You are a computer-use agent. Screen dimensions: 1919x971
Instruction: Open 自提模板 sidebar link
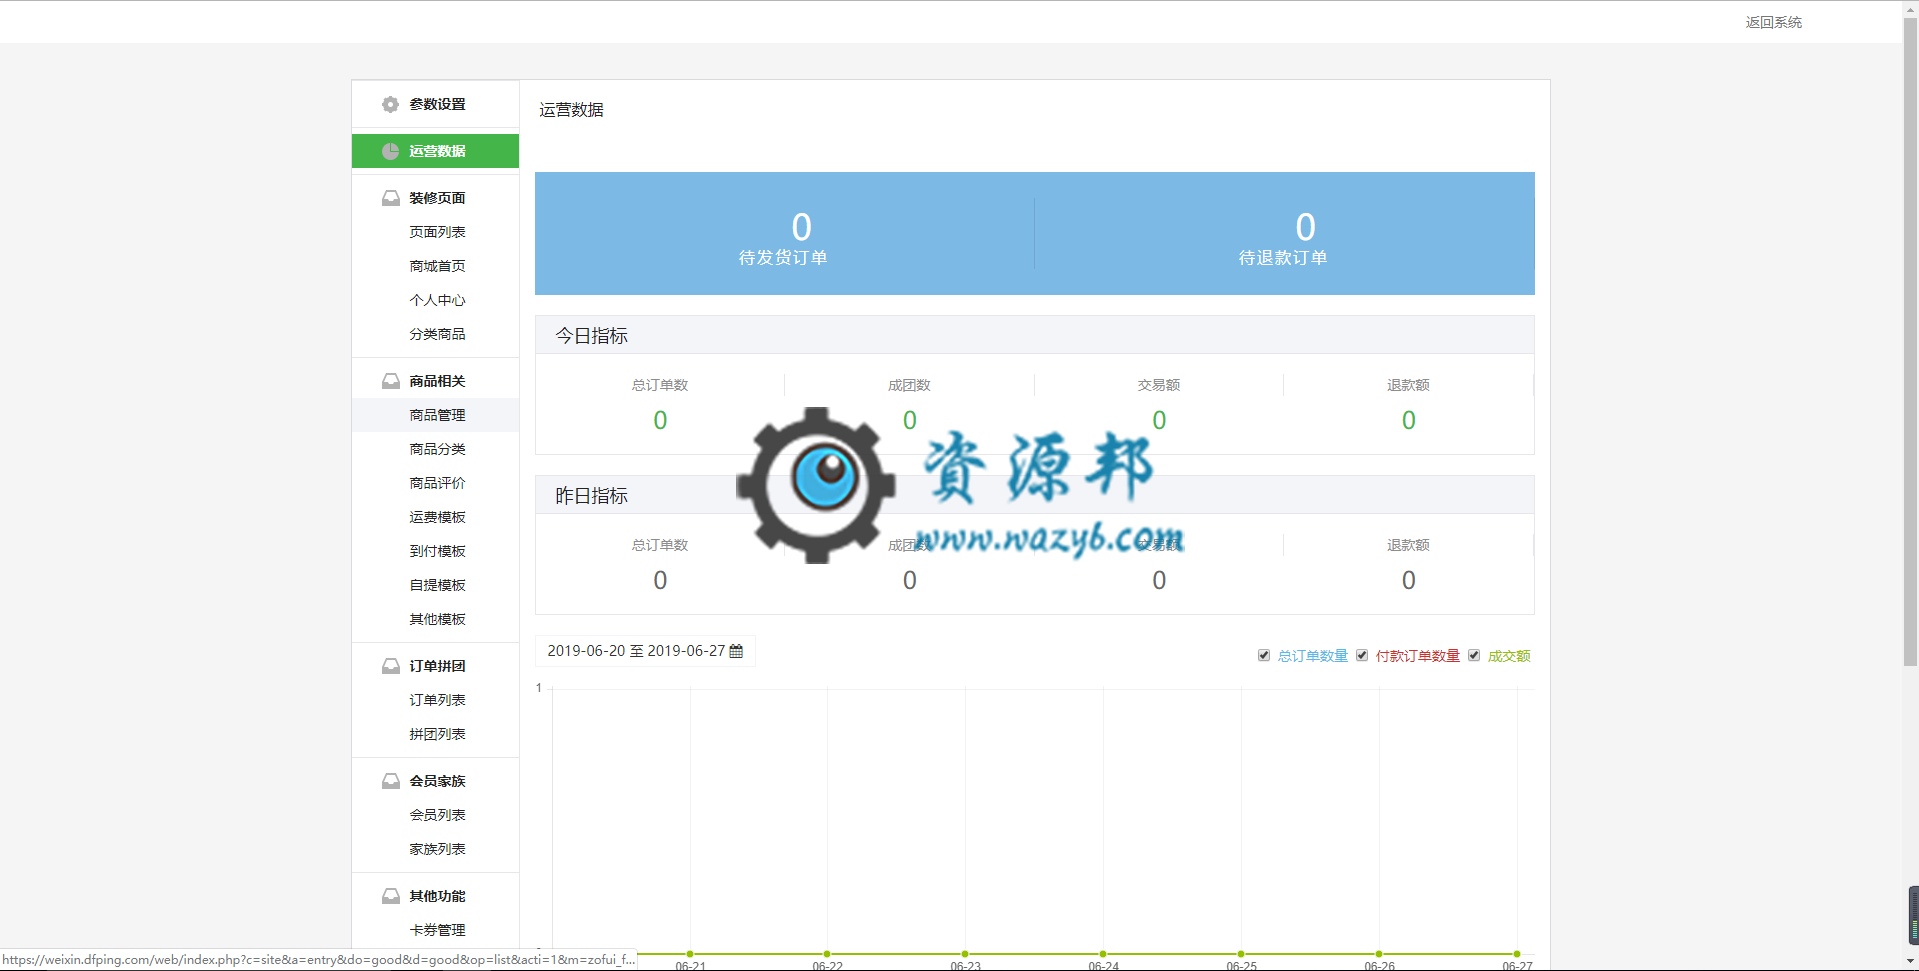pos(437,585)
